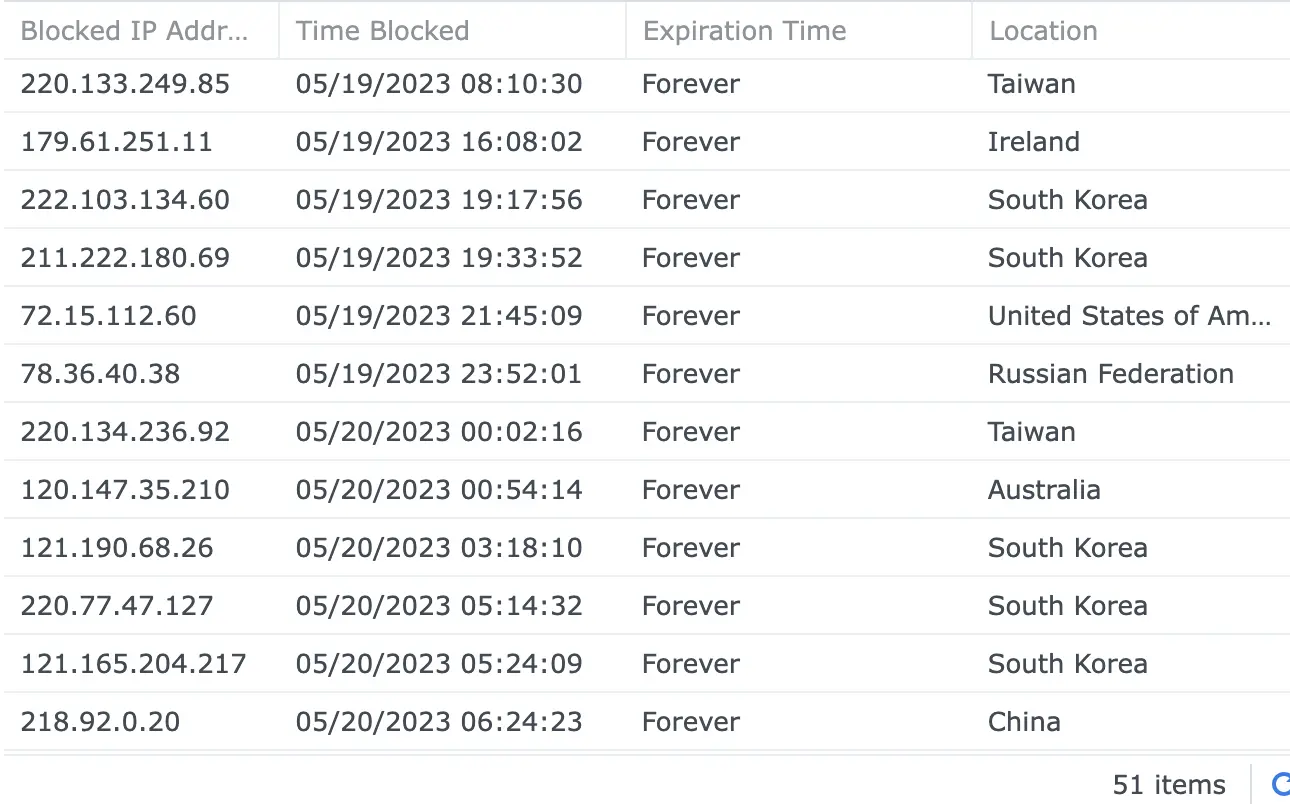Click Forever expiration for 78.36.40.38

(691, 374)
